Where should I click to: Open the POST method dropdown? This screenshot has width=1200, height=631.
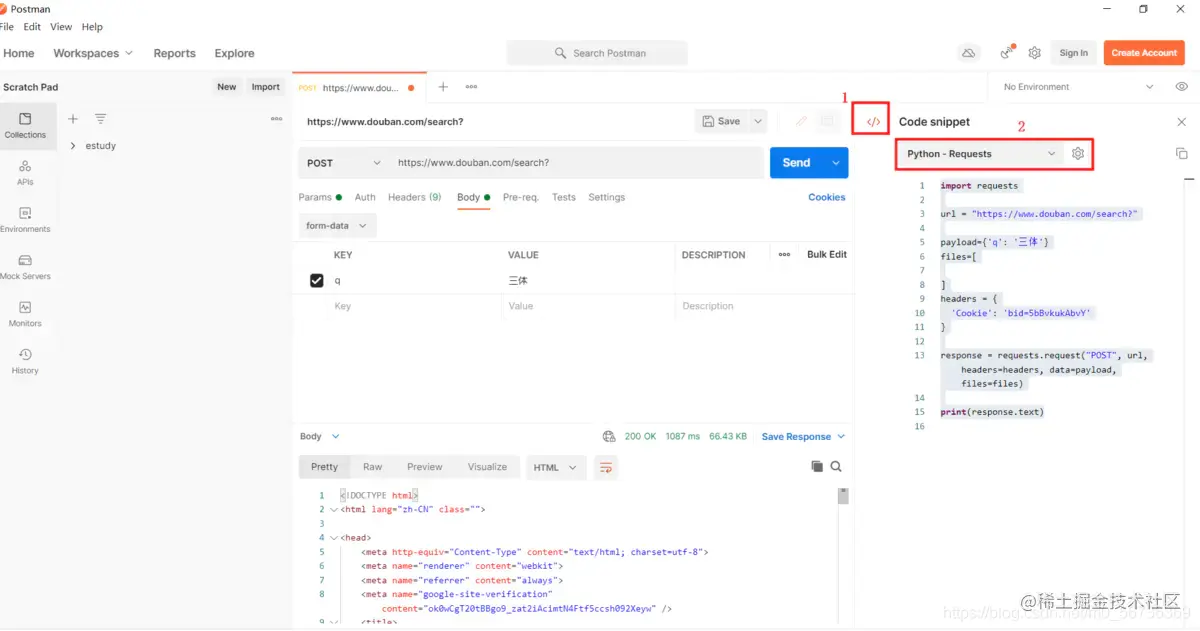(x=343, y=163)
